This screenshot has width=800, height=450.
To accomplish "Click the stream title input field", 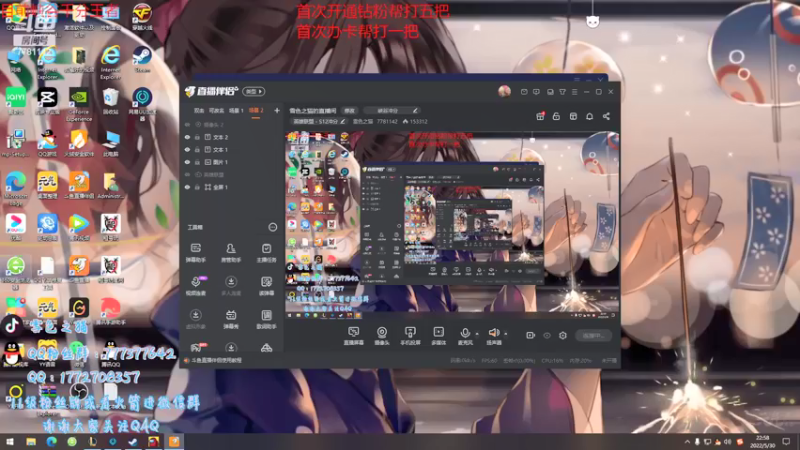I will click(391, 110).
